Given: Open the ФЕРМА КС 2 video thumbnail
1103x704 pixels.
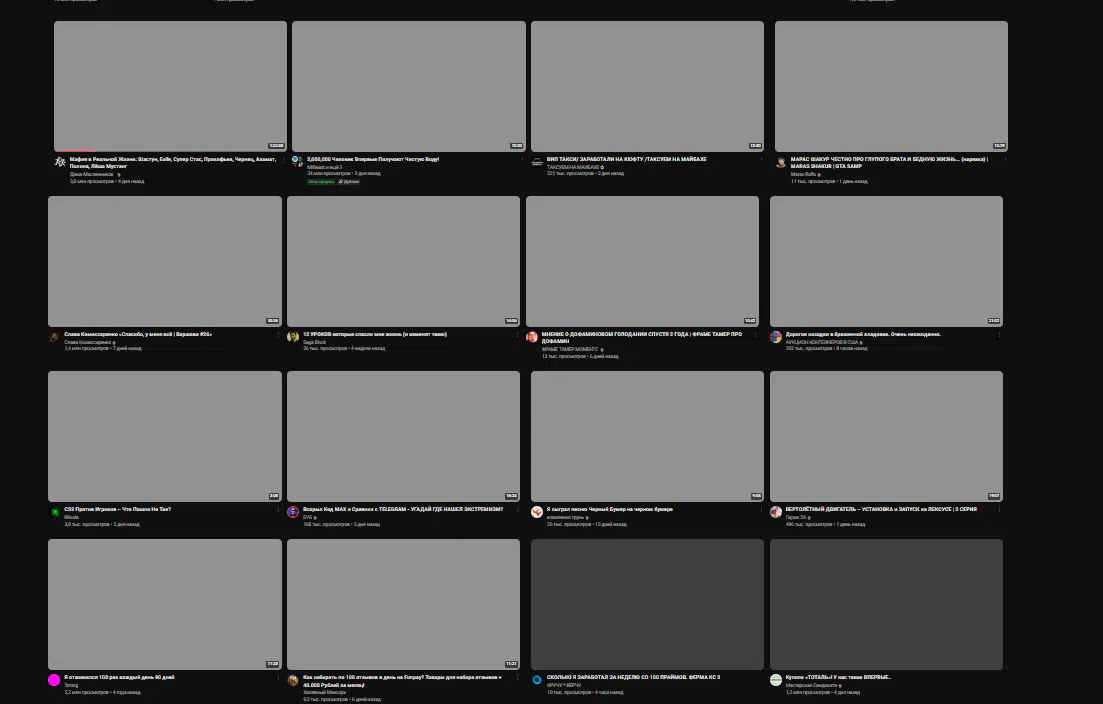Looking at the screenshot, I should pyautogui.click(x=647, y=604).
